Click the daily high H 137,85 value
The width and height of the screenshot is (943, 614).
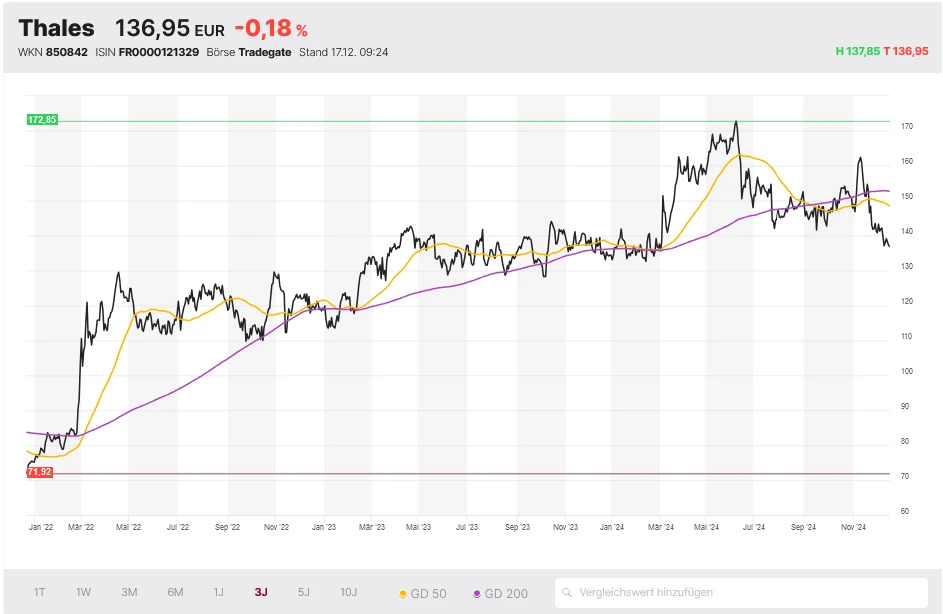pos(857,51)
